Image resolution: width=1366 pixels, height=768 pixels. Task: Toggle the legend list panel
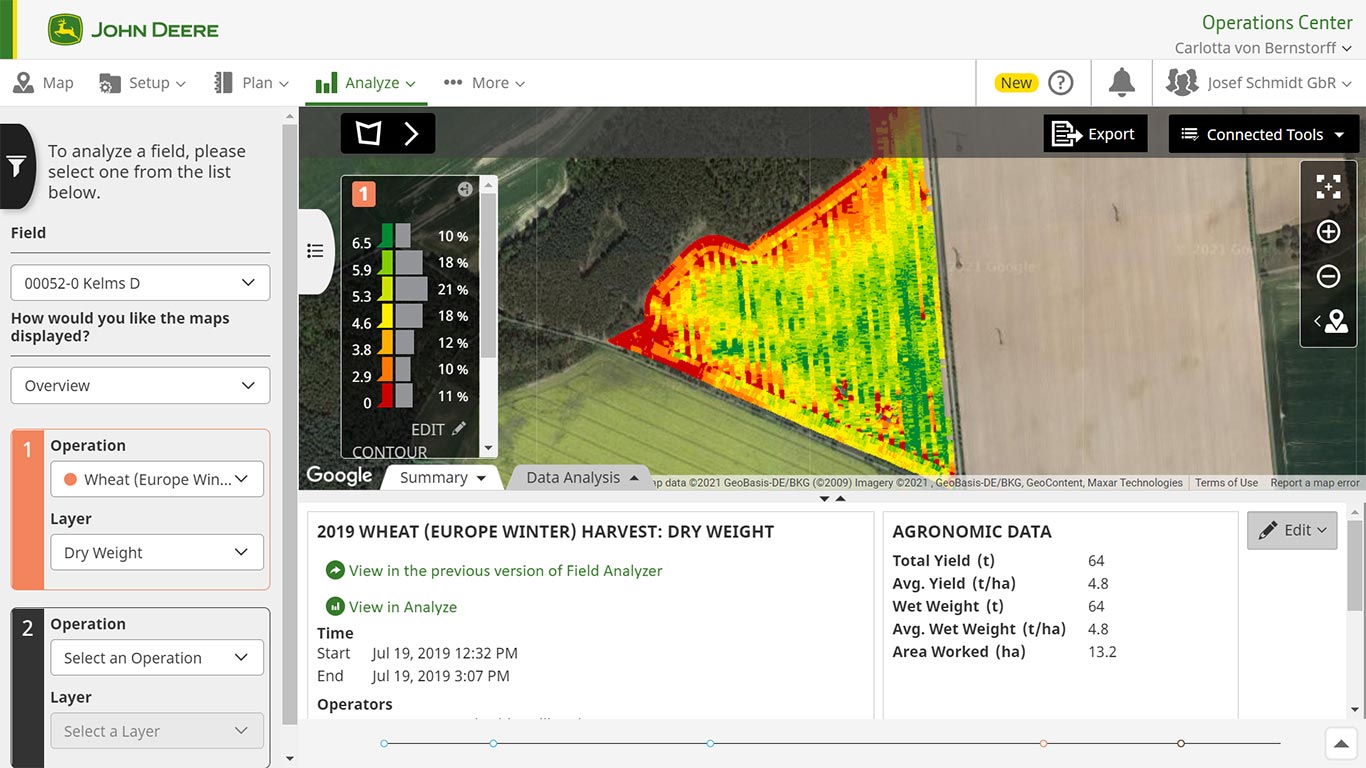tap(315, 251)
